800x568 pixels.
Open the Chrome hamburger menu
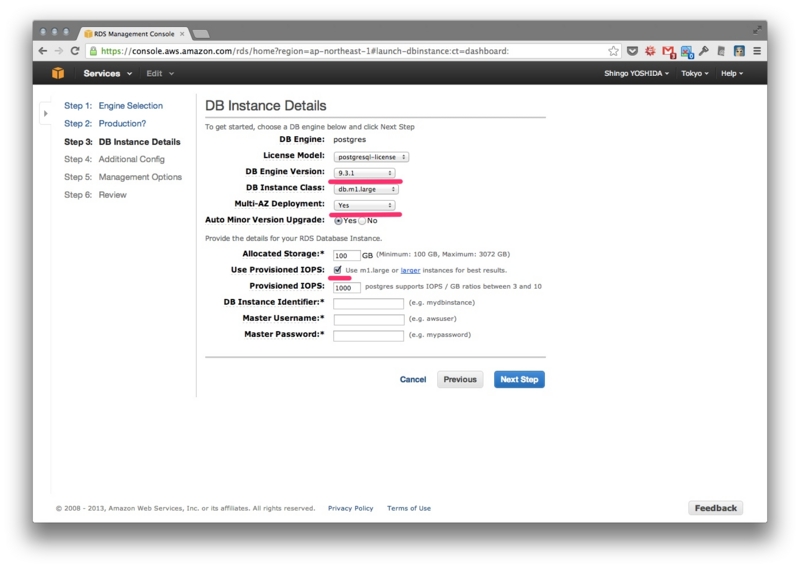[757, 51]
